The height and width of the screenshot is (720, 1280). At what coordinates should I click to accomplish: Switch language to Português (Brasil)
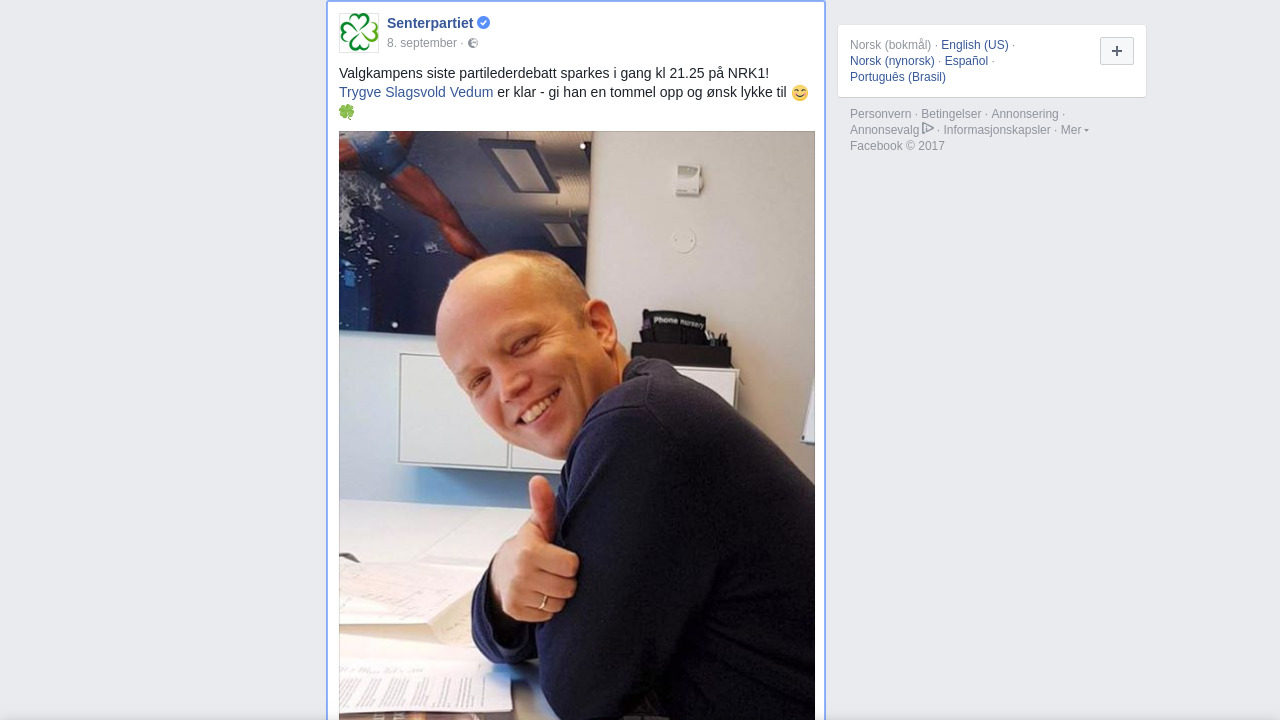pos(898,77)
